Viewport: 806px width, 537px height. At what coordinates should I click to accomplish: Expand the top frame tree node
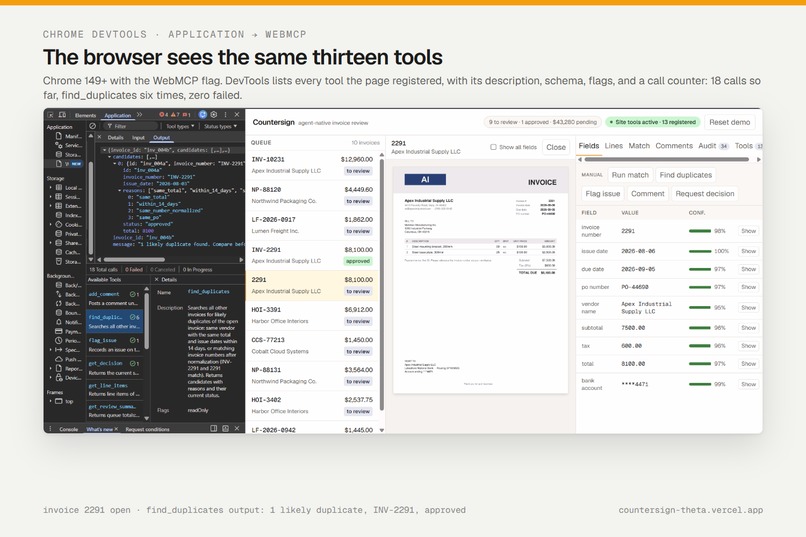point(51,401)
